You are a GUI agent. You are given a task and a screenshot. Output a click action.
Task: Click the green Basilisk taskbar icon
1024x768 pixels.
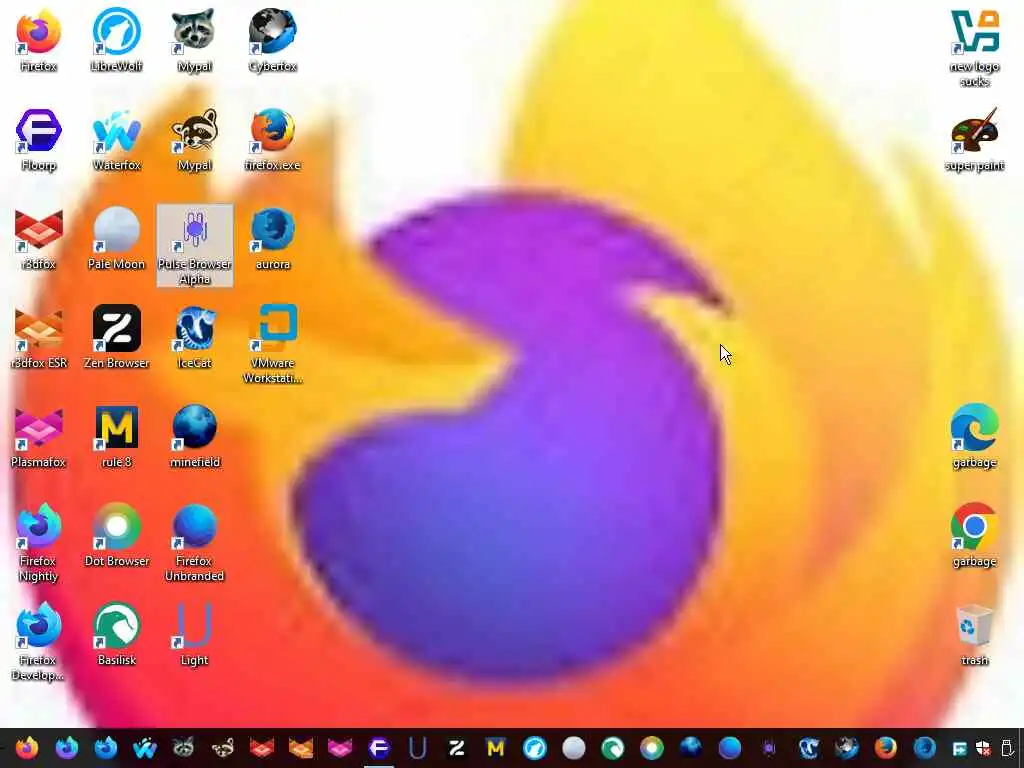coord(613,748)
